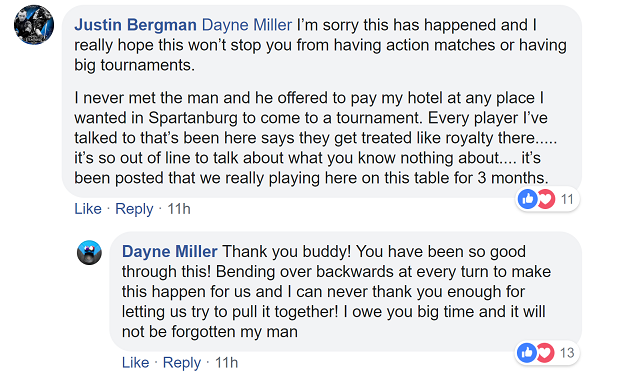Screen dimensions: 621x380
Task: Like Dayne Miller's reply
Action: coord(135,363)
